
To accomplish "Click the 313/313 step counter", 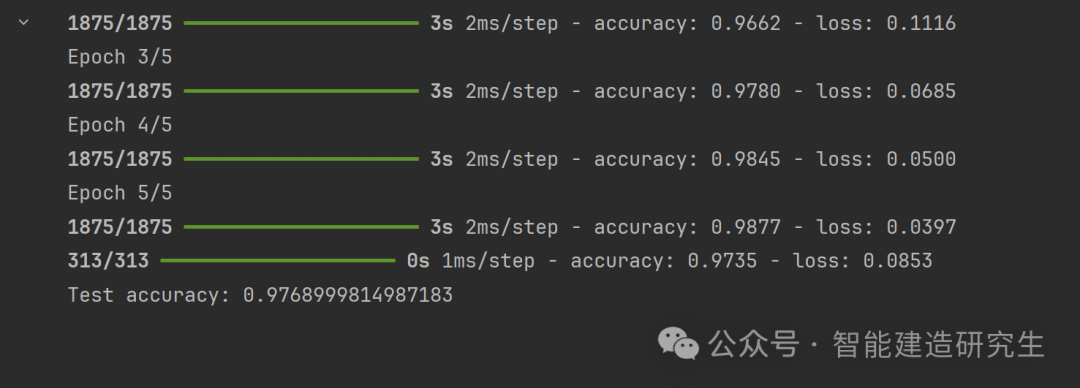I will click(x=108, y=261).
